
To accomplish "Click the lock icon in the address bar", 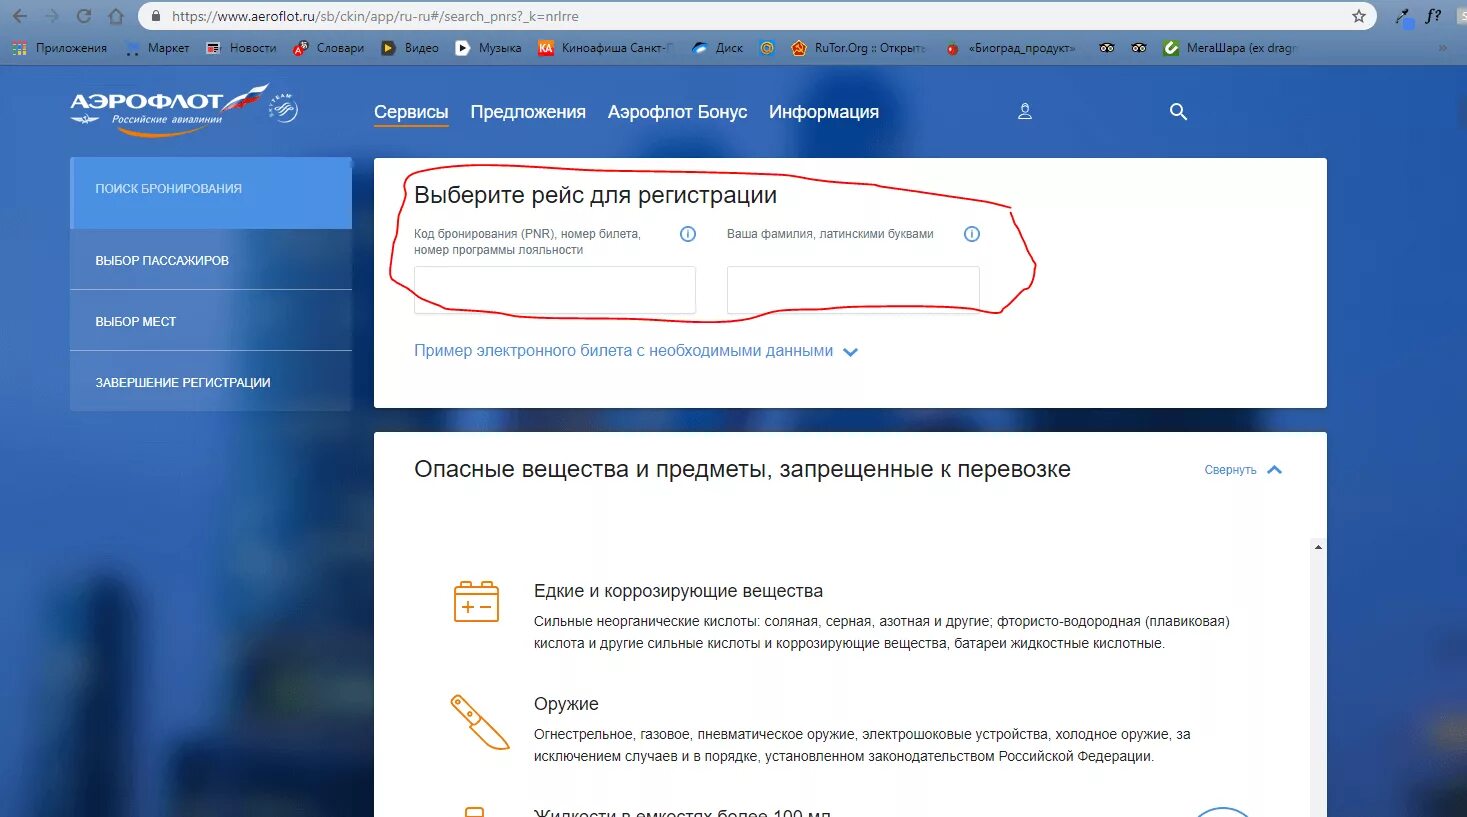I will coord(155,16).
